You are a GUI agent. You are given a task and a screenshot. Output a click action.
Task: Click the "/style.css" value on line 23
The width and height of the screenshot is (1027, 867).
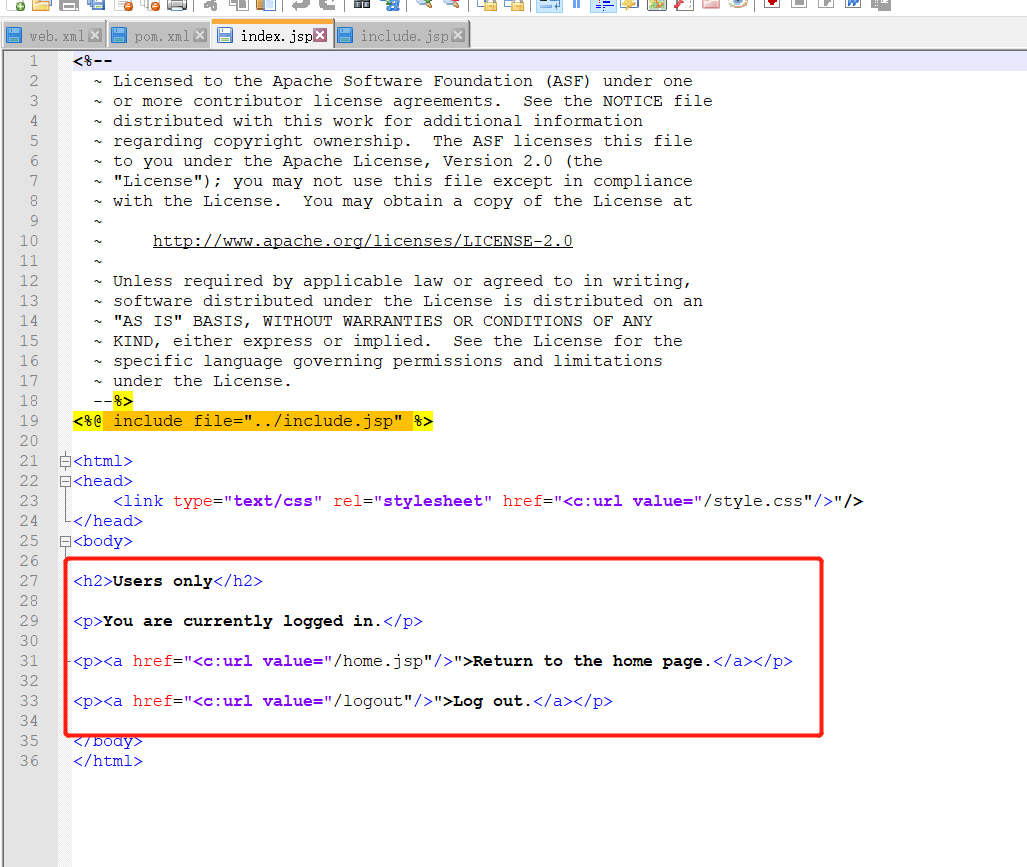click(758, 501)
